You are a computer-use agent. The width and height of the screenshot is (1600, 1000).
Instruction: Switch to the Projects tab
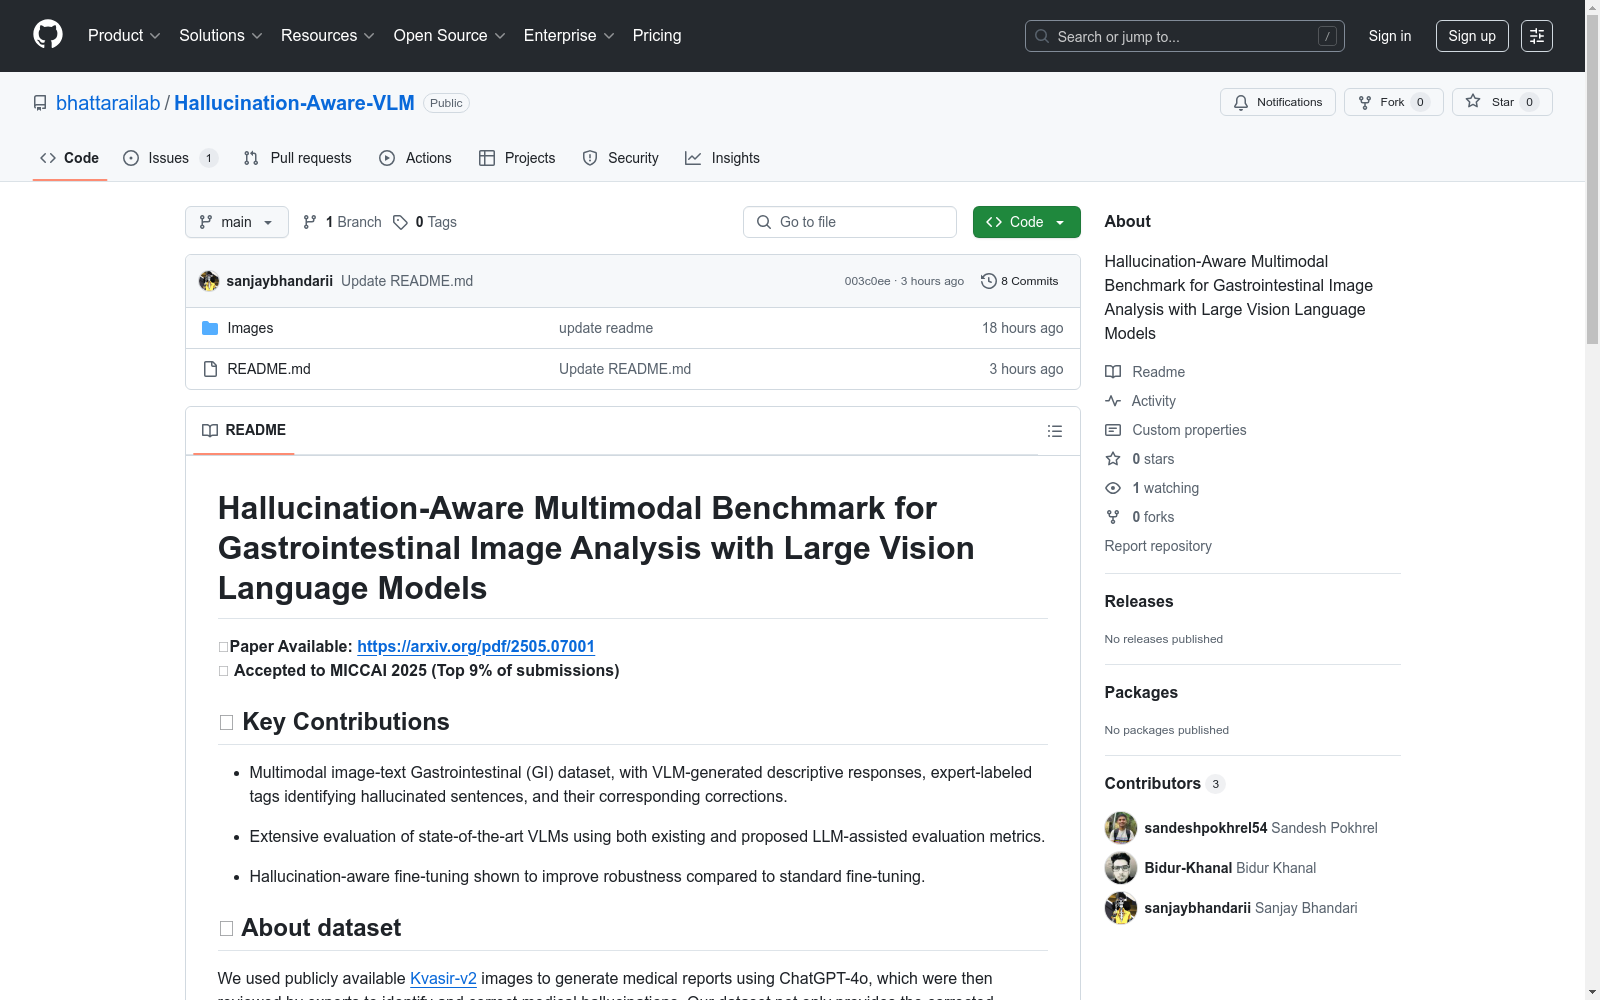coord(517,158)
